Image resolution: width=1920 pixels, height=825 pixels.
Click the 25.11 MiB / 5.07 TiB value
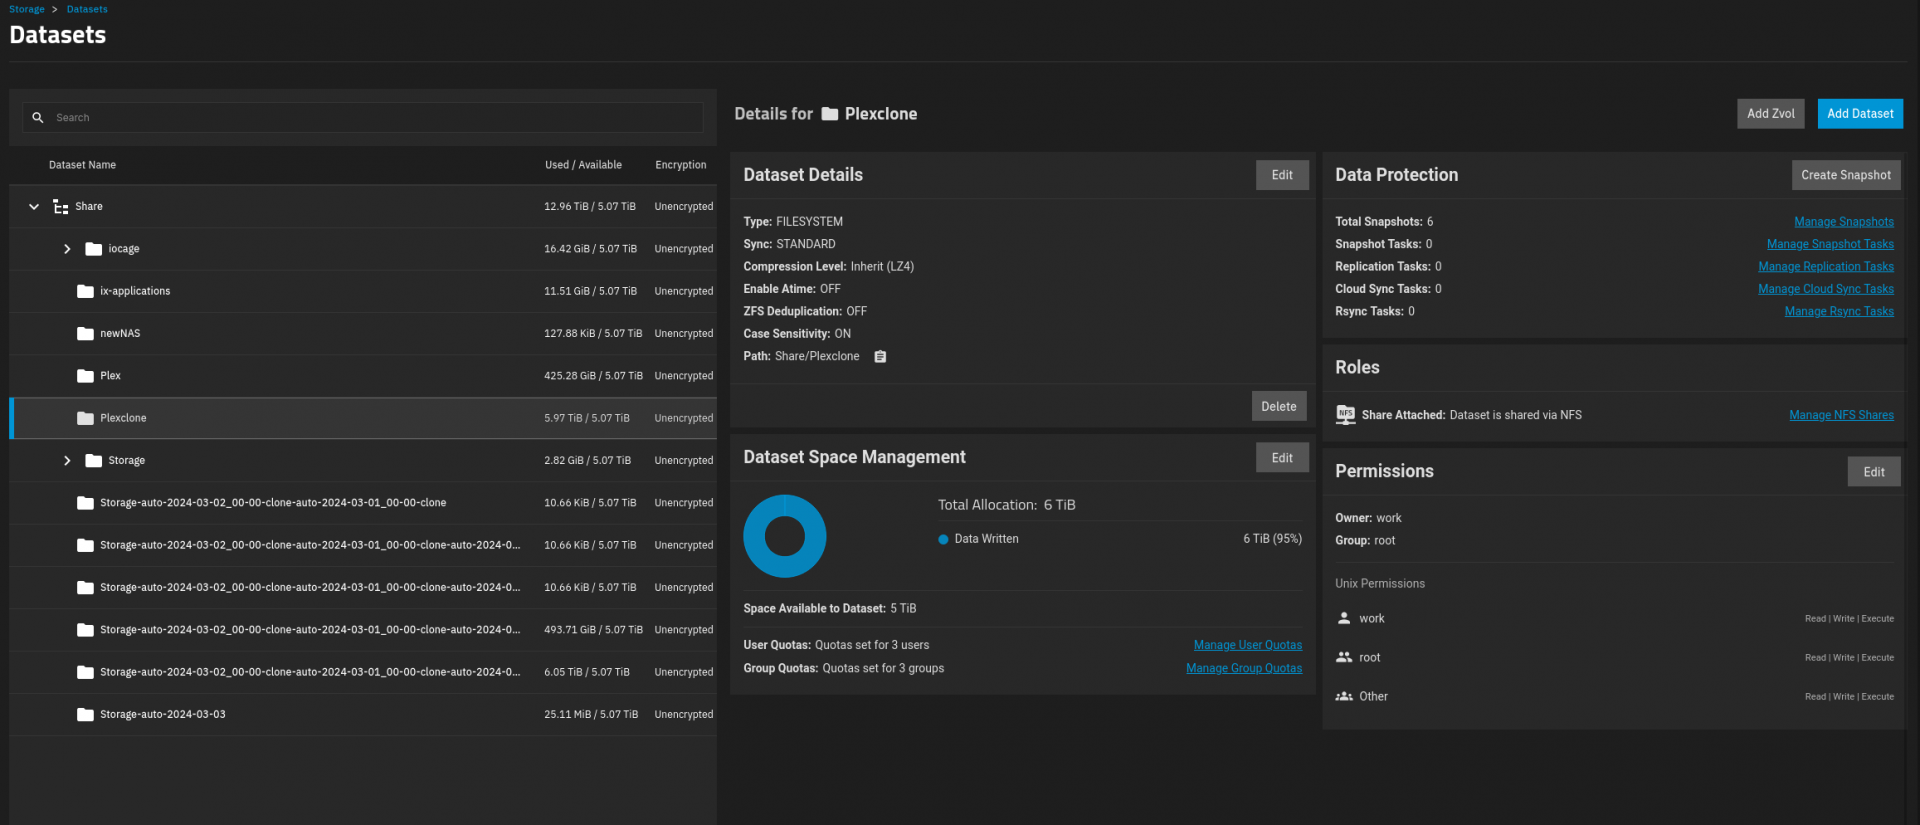tap(591, 715)
